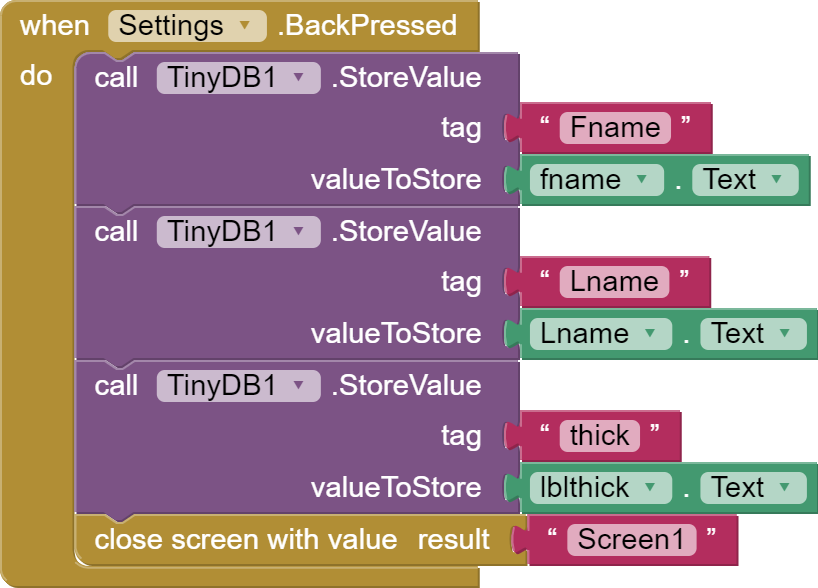
Task: Open the second TinyDB1 component dropdown
Action: coord(299,232)
